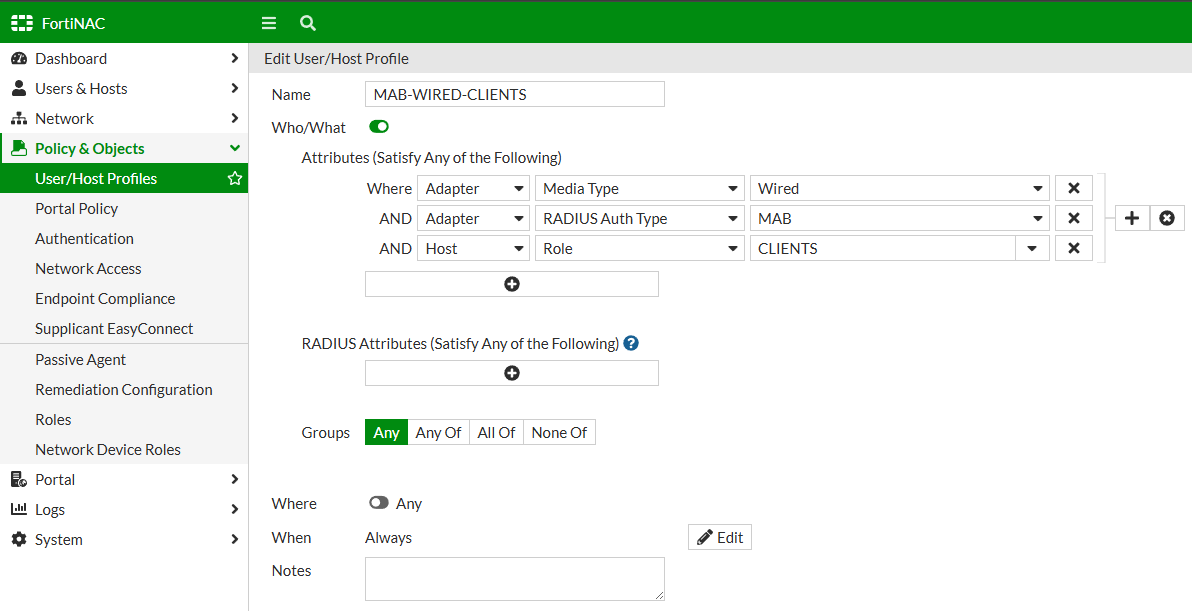
Task: Open the CLIENTS role dropdown arrow
Action: (1032, 249)
